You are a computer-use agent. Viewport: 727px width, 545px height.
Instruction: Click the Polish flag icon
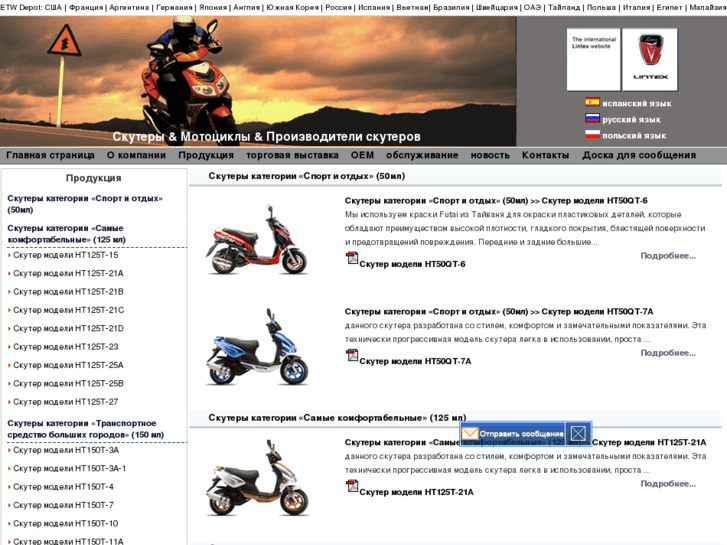(592, 134)
